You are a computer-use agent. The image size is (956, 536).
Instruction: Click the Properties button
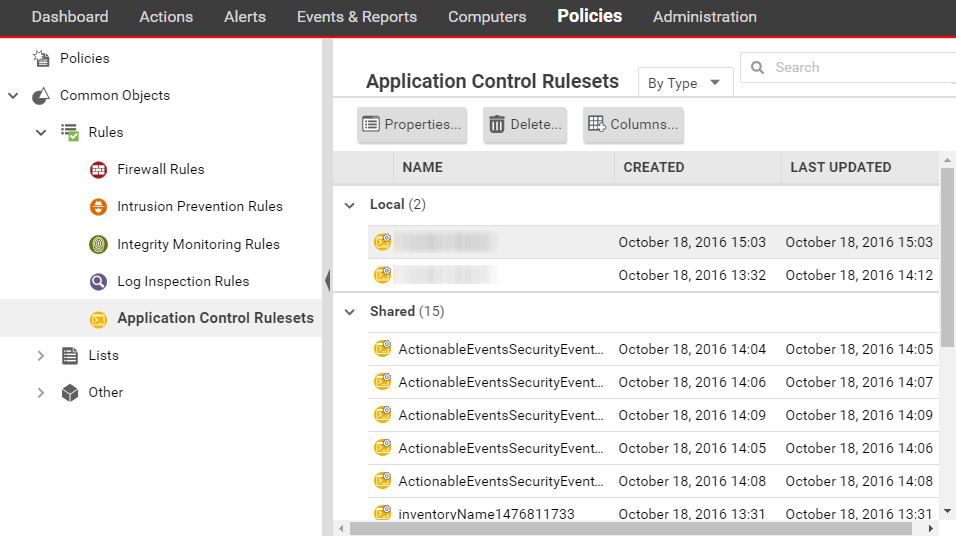pyautogui.click(x=412, y=125)
